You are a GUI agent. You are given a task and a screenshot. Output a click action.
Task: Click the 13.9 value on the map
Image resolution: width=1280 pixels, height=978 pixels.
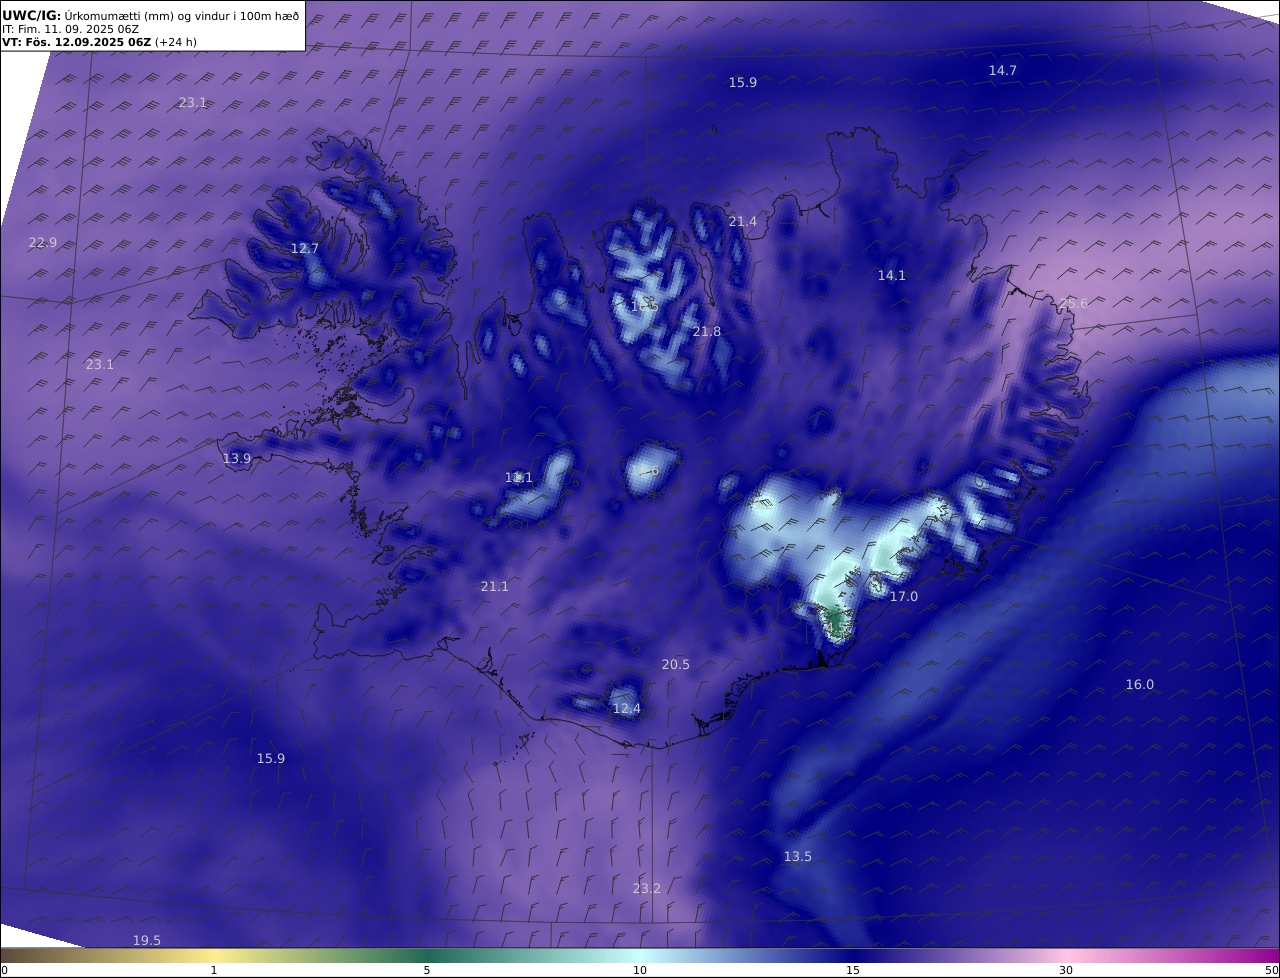[x=237, y=459]
